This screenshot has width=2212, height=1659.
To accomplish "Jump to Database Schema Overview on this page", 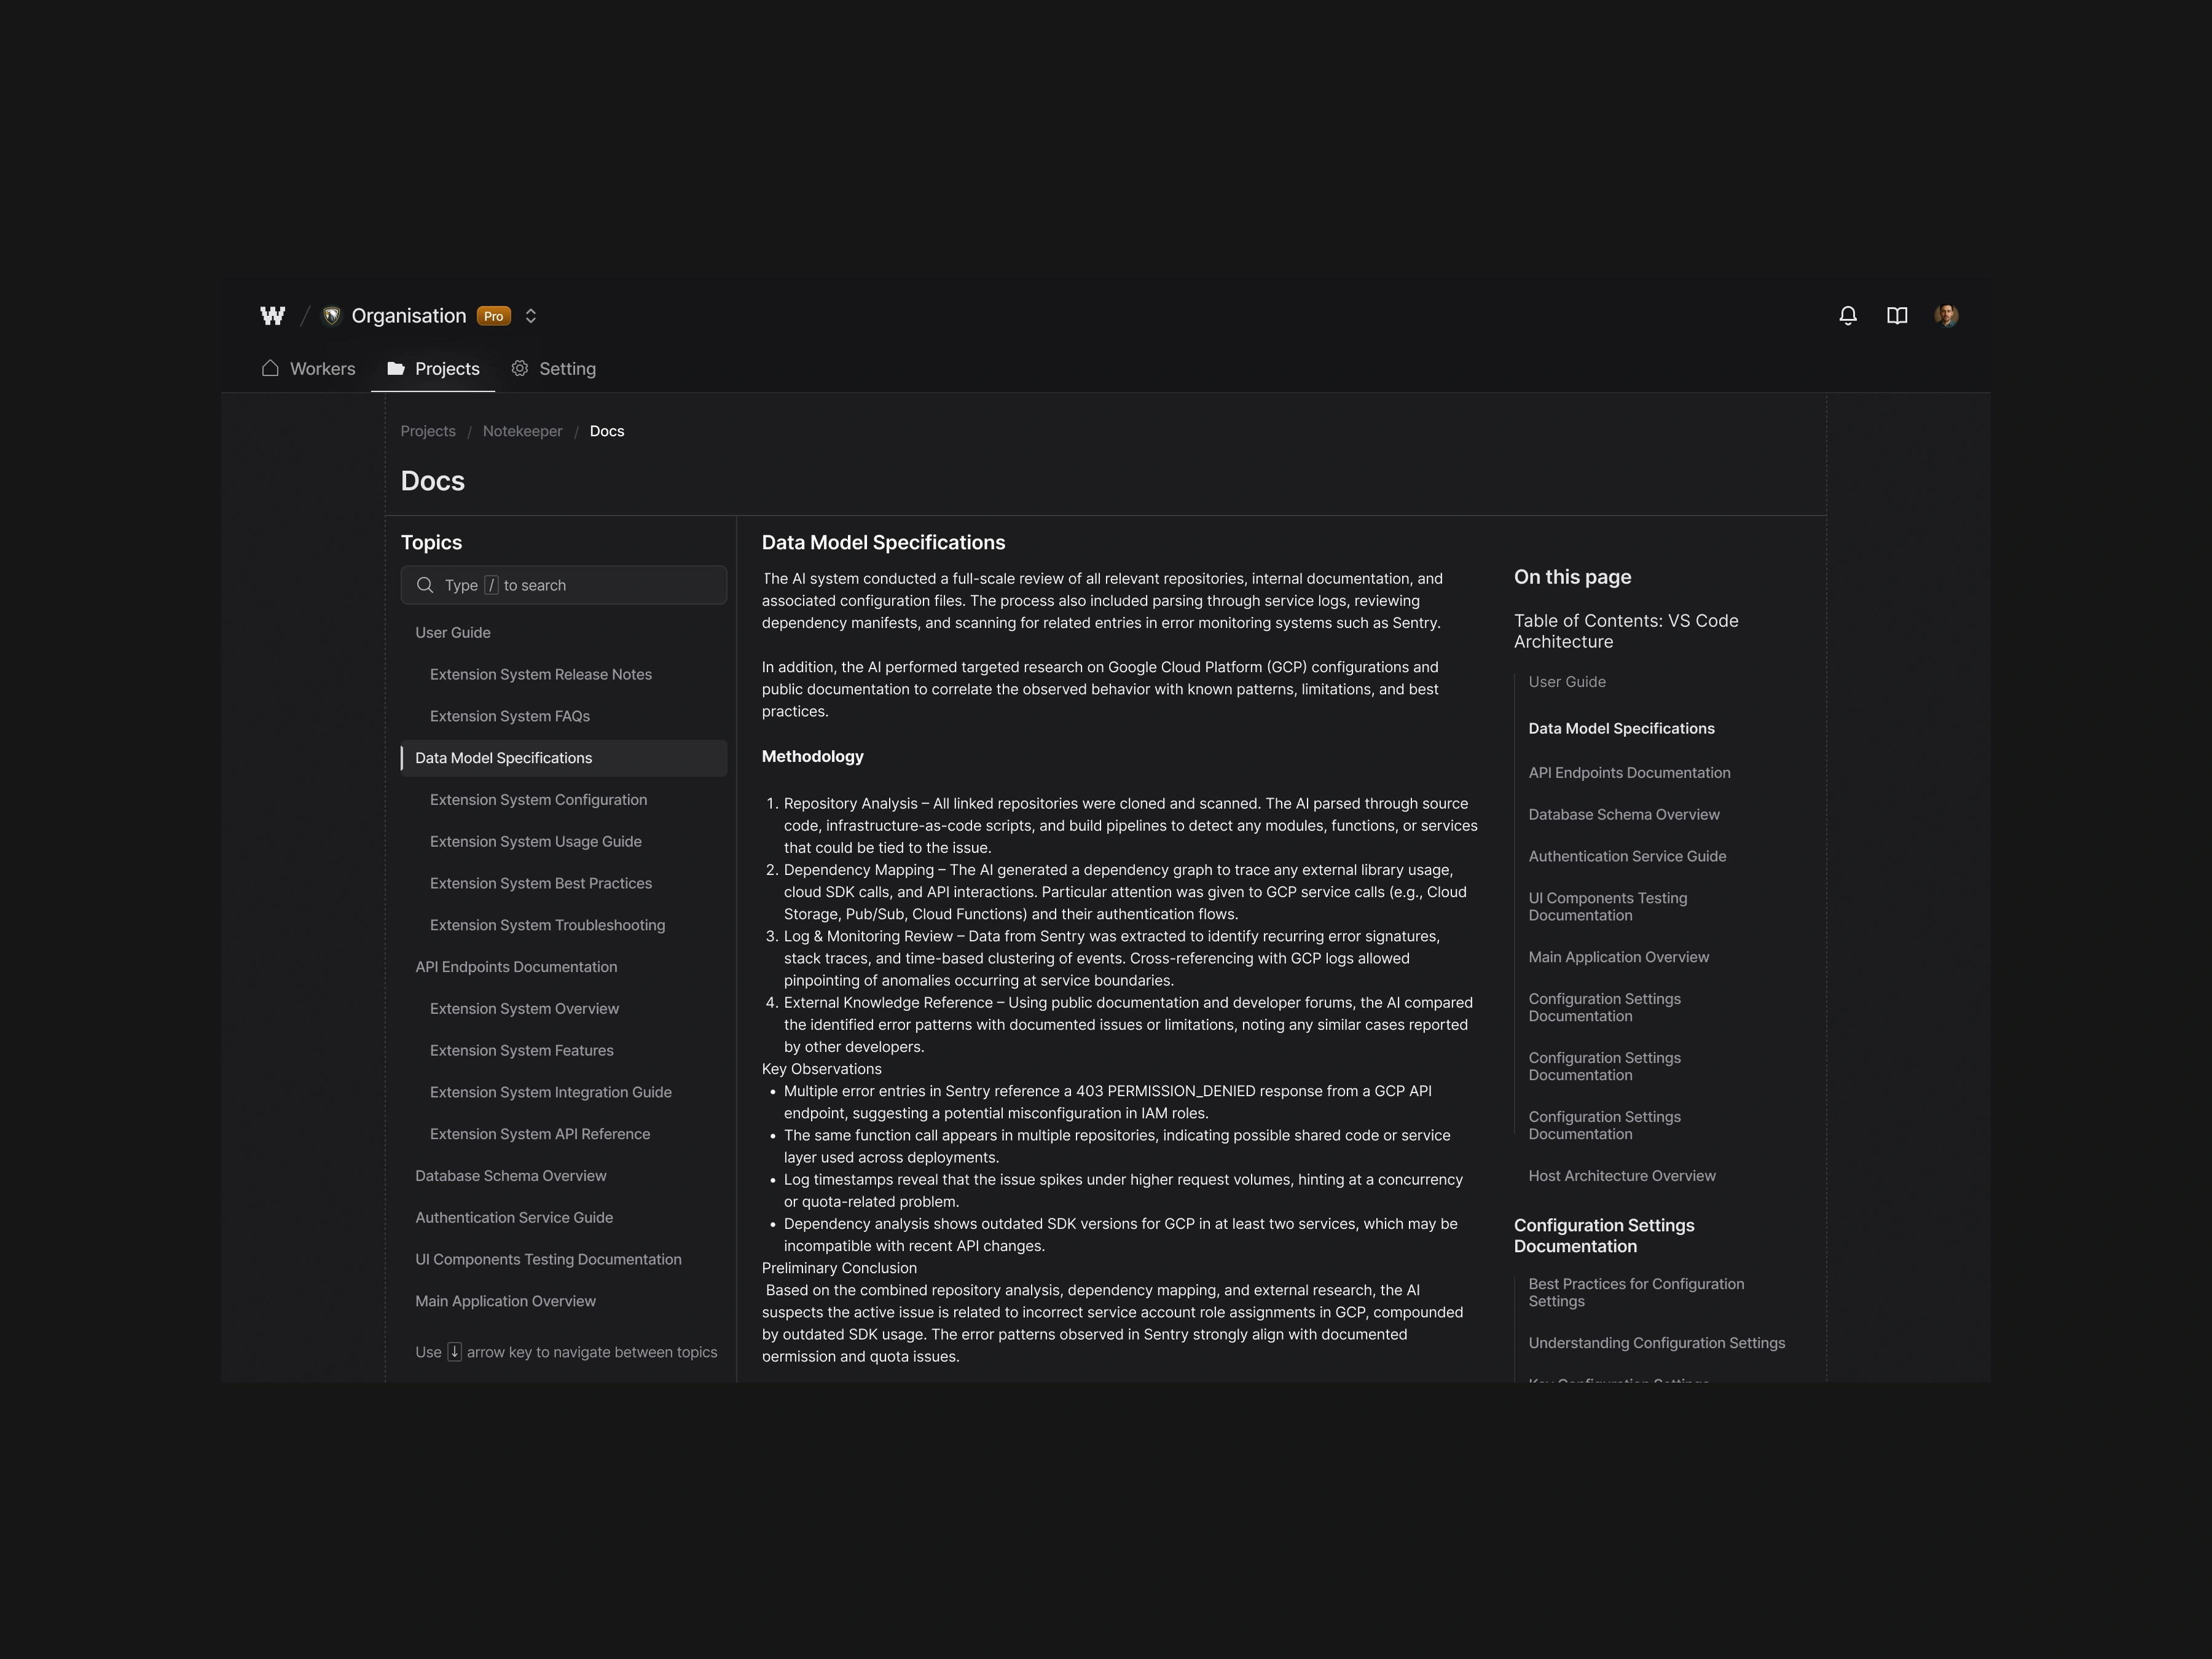I will click(x=1623, y=815).
